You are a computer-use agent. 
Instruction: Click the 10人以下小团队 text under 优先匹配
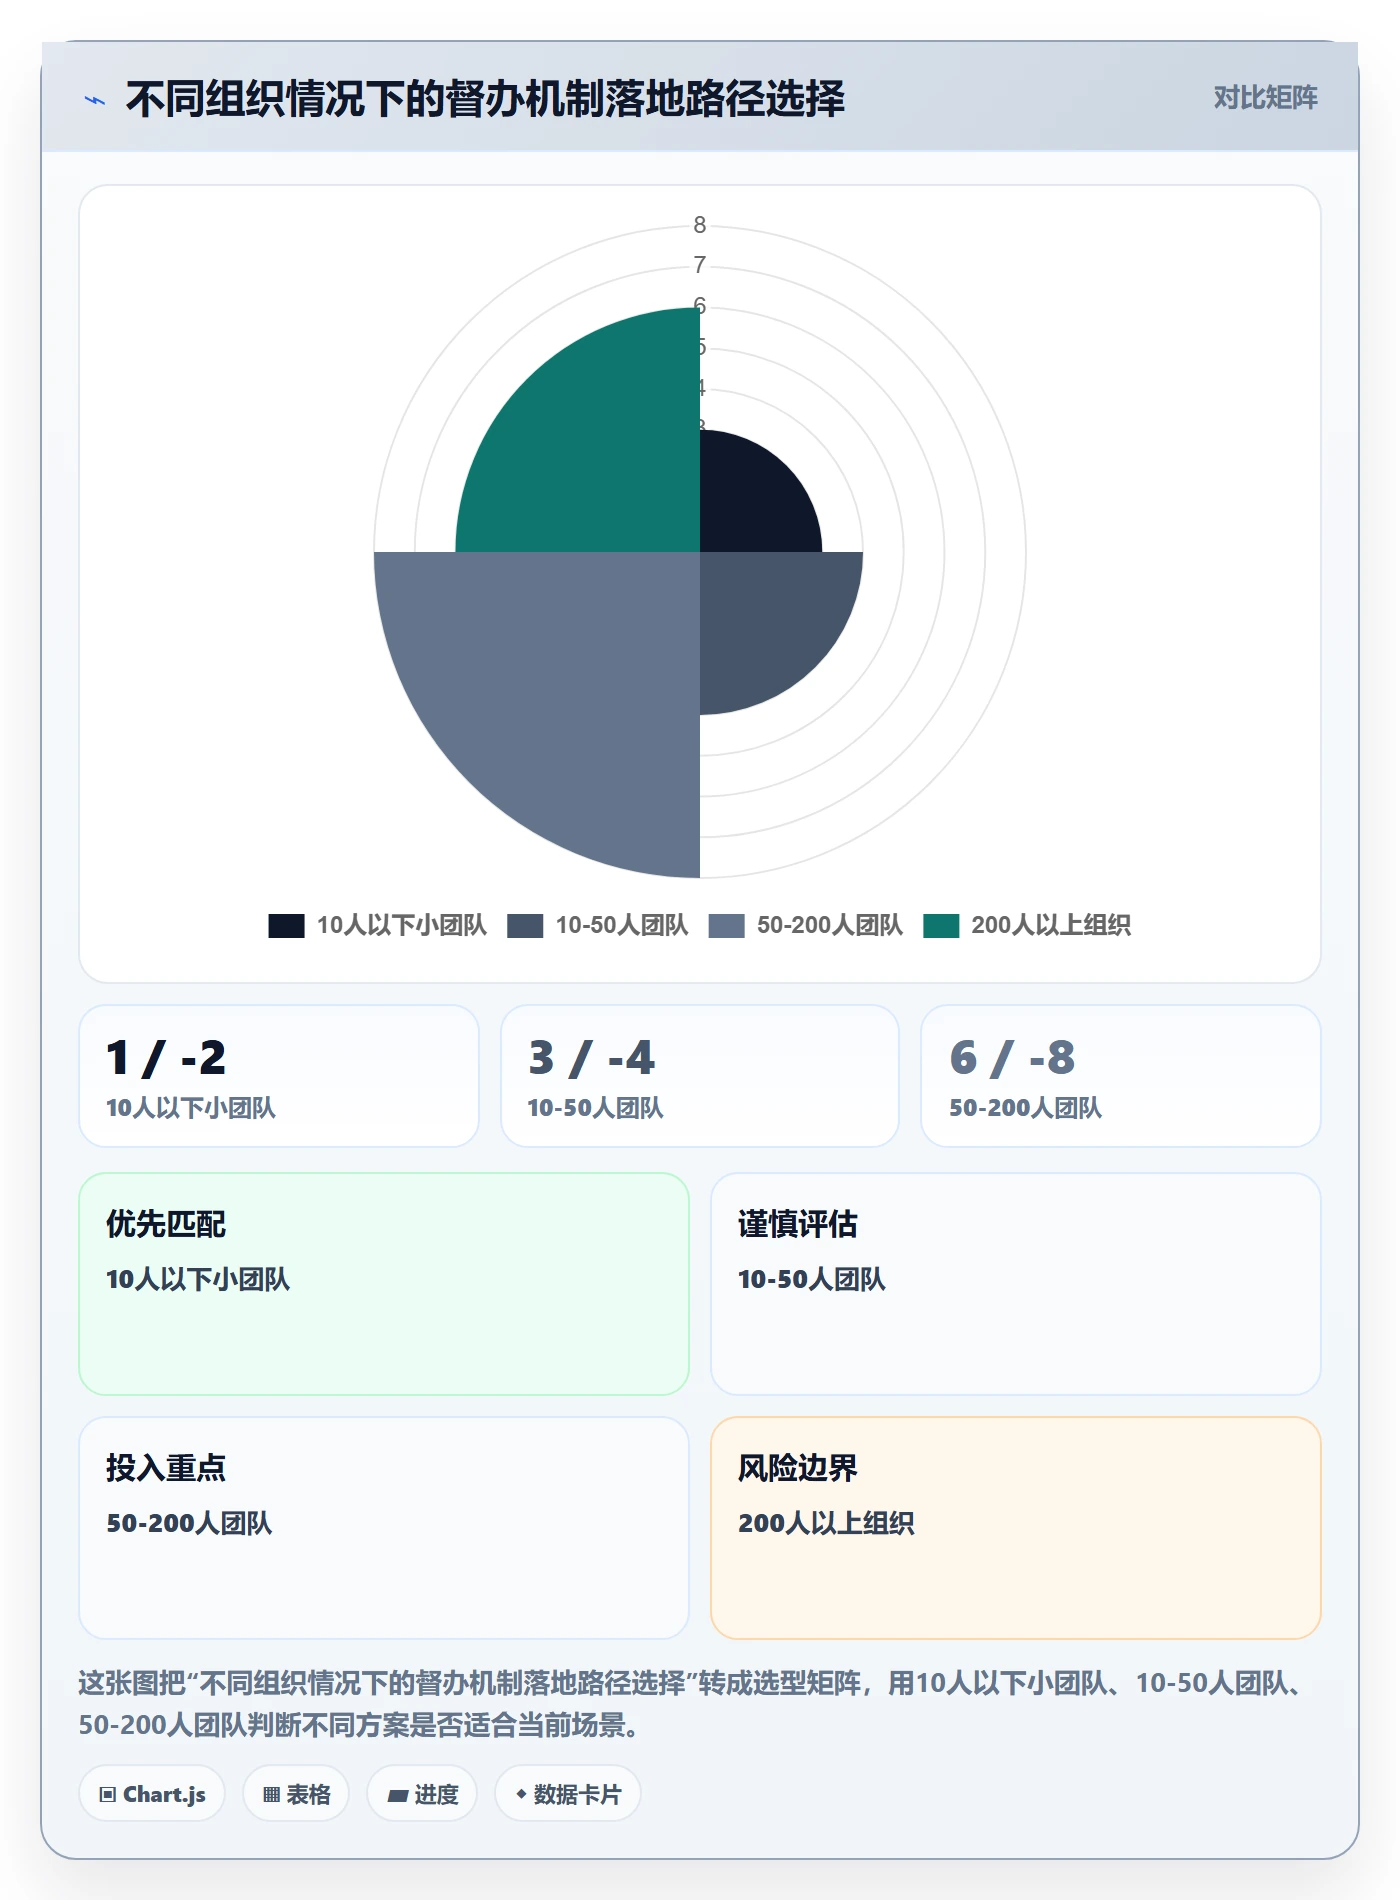(198, 1280)
